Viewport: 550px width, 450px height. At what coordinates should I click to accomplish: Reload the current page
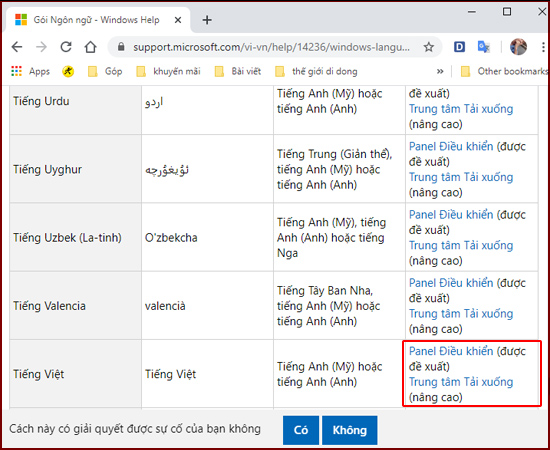66,47
